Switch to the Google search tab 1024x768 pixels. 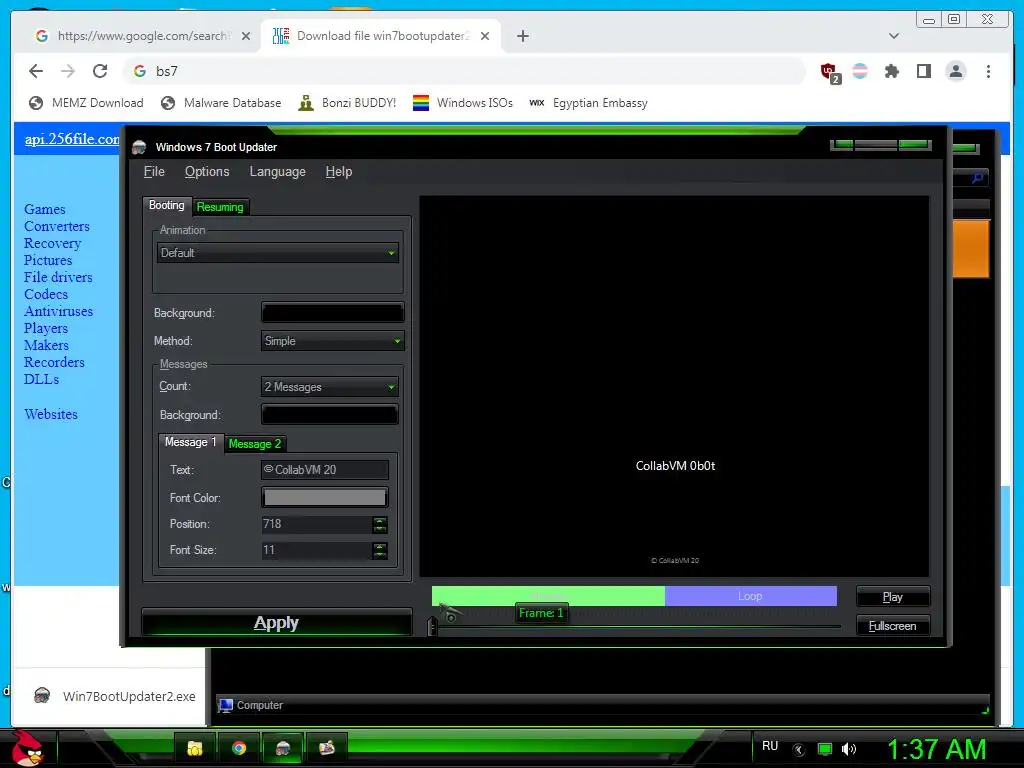142,36
